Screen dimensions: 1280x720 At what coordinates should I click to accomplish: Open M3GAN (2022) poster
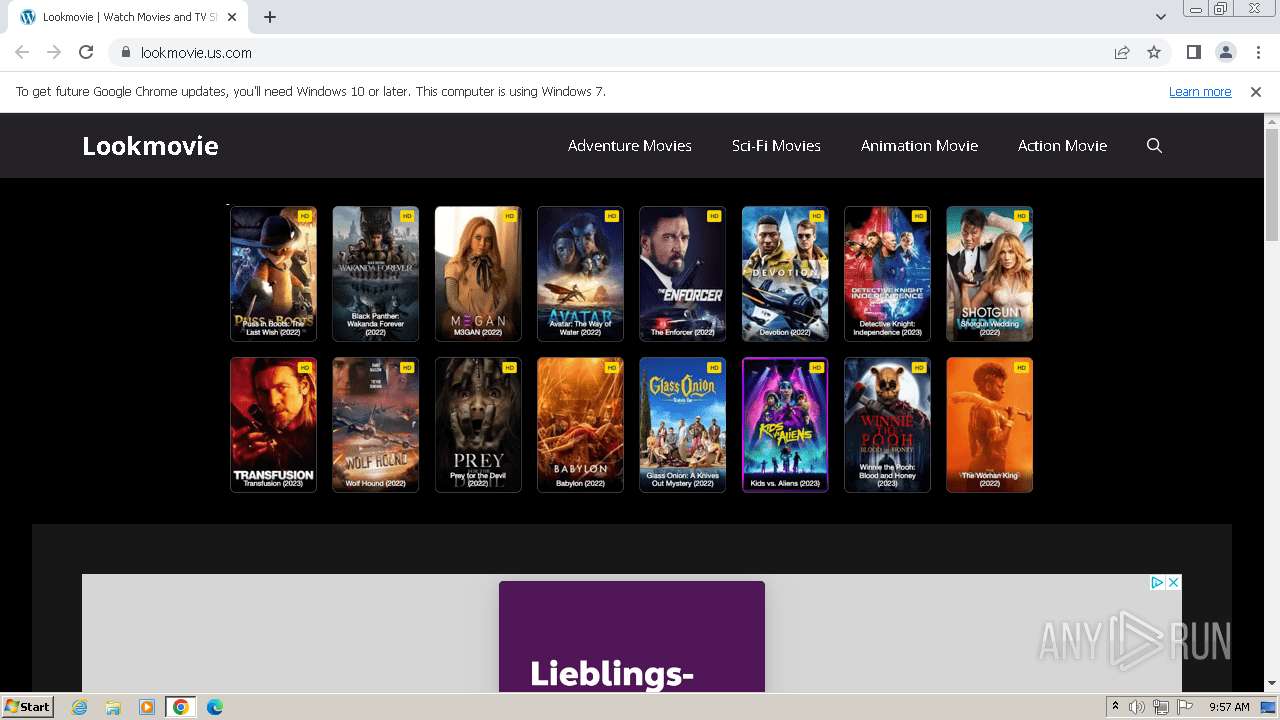click(x=478, y=274)
